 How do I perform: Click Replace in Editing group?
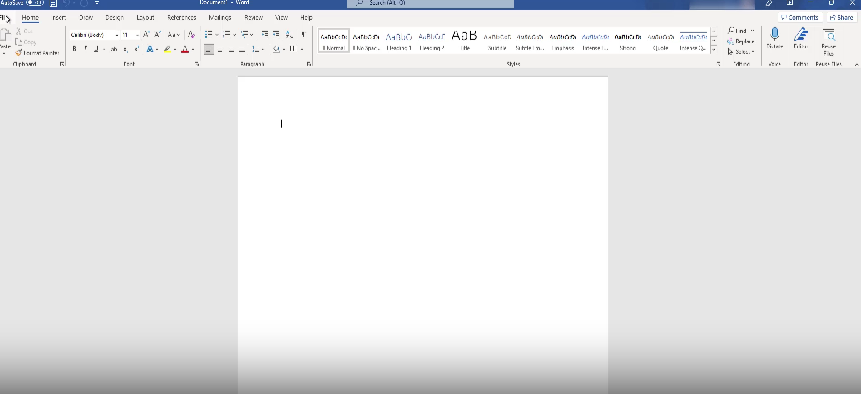[x=741, y=41]
